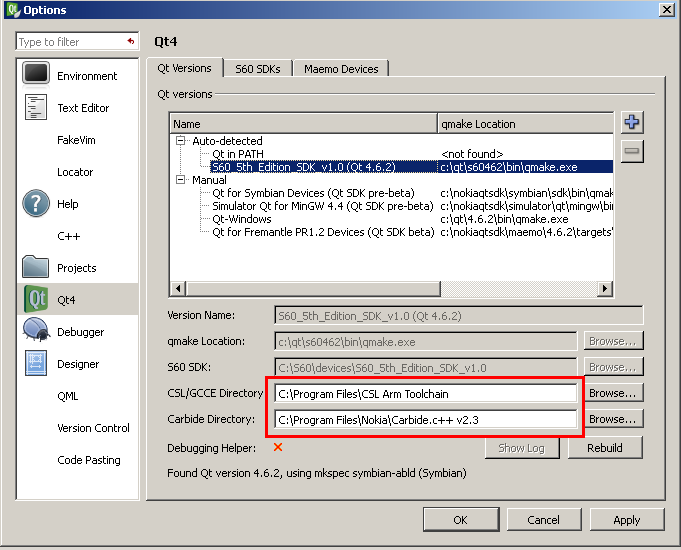Click the horizontal scrollbar left arrow

click(178, 288)
